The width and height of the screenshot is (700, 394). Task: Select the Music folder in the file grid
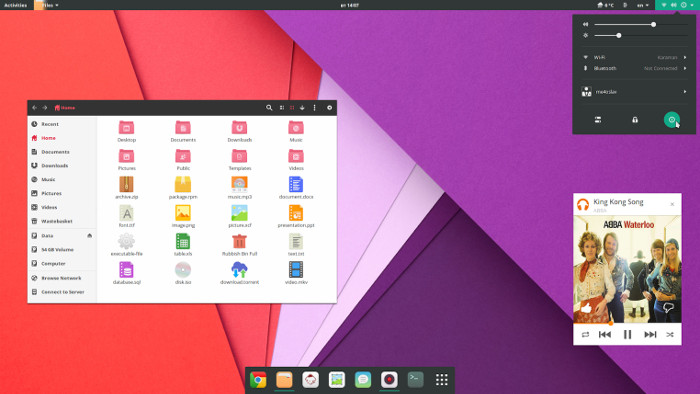tap(296, 128)
